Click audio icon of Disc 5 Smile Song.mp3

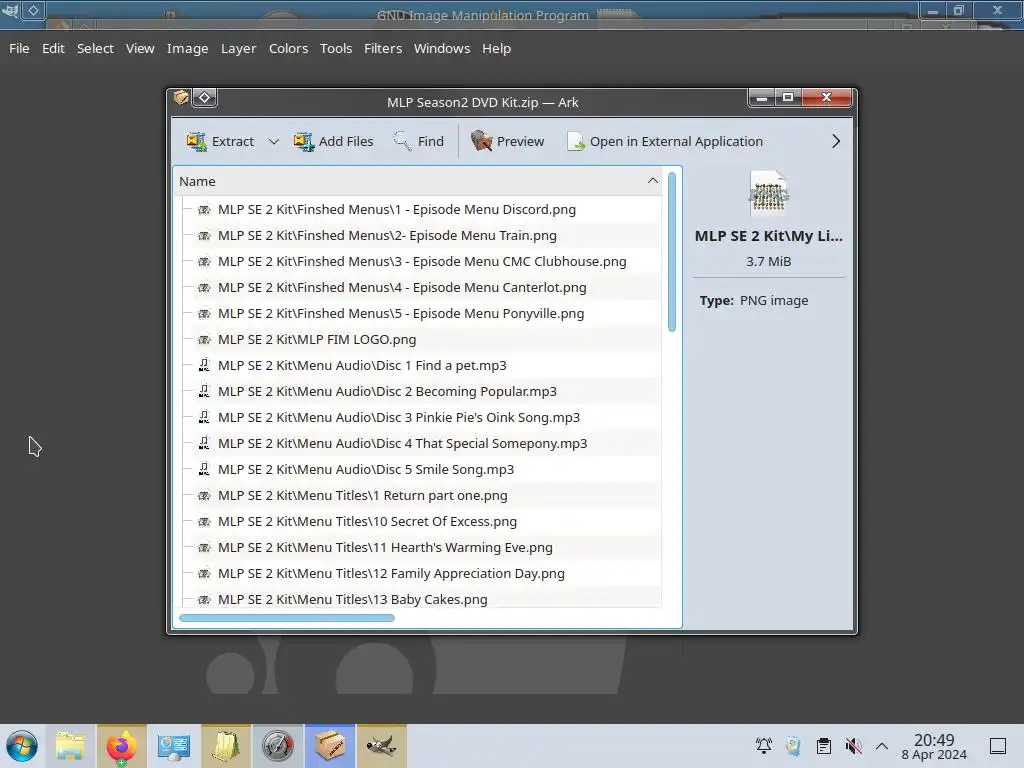(204, 469)
